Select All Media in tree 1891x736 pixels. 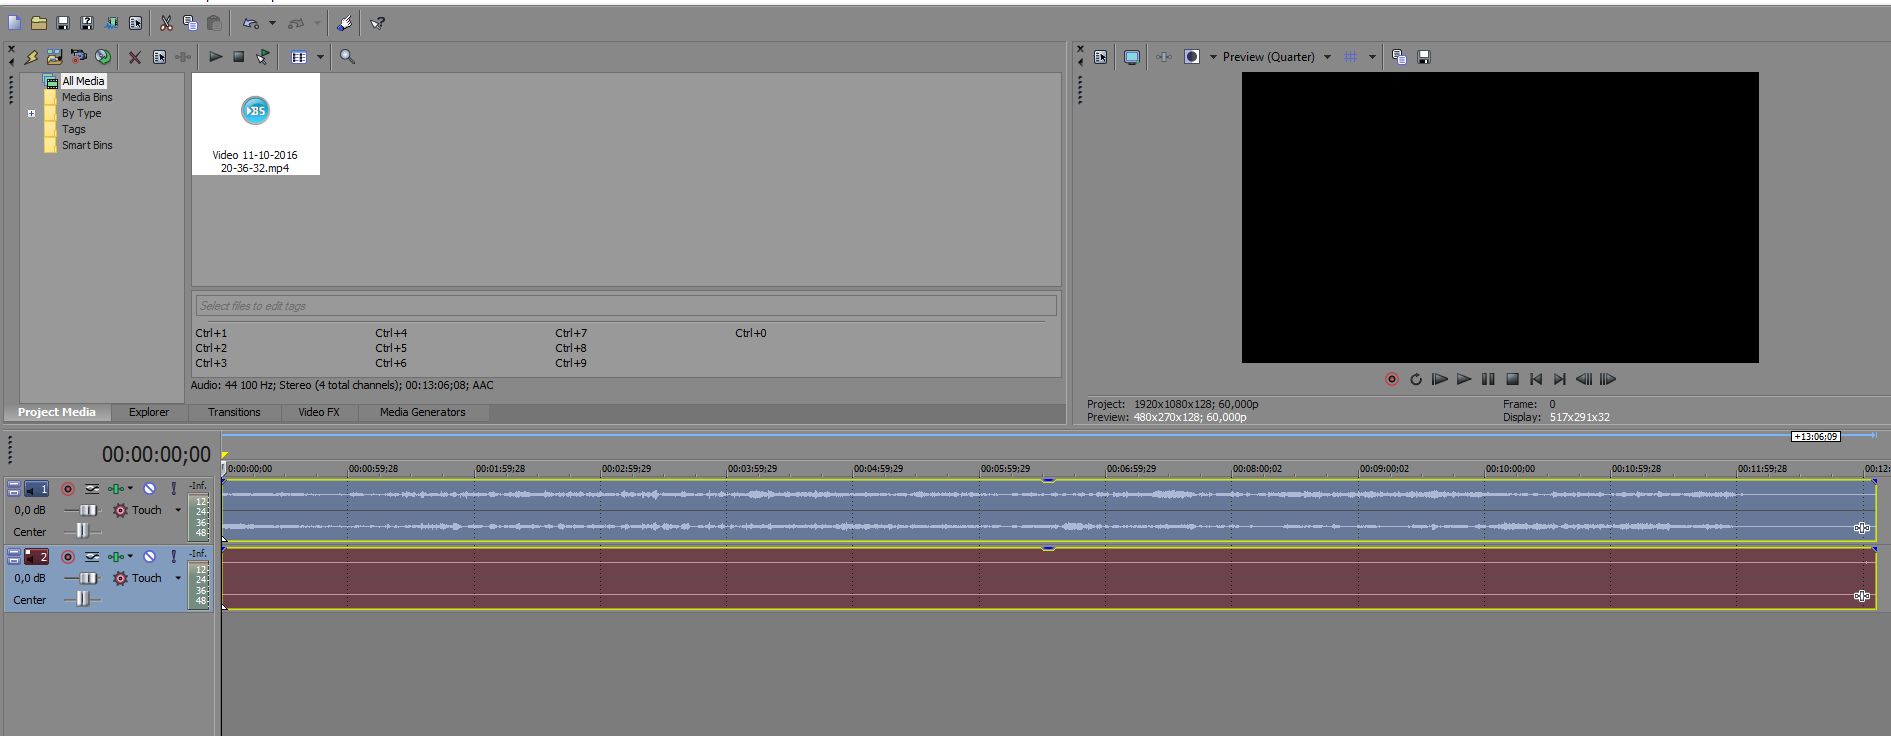(83, 81)
